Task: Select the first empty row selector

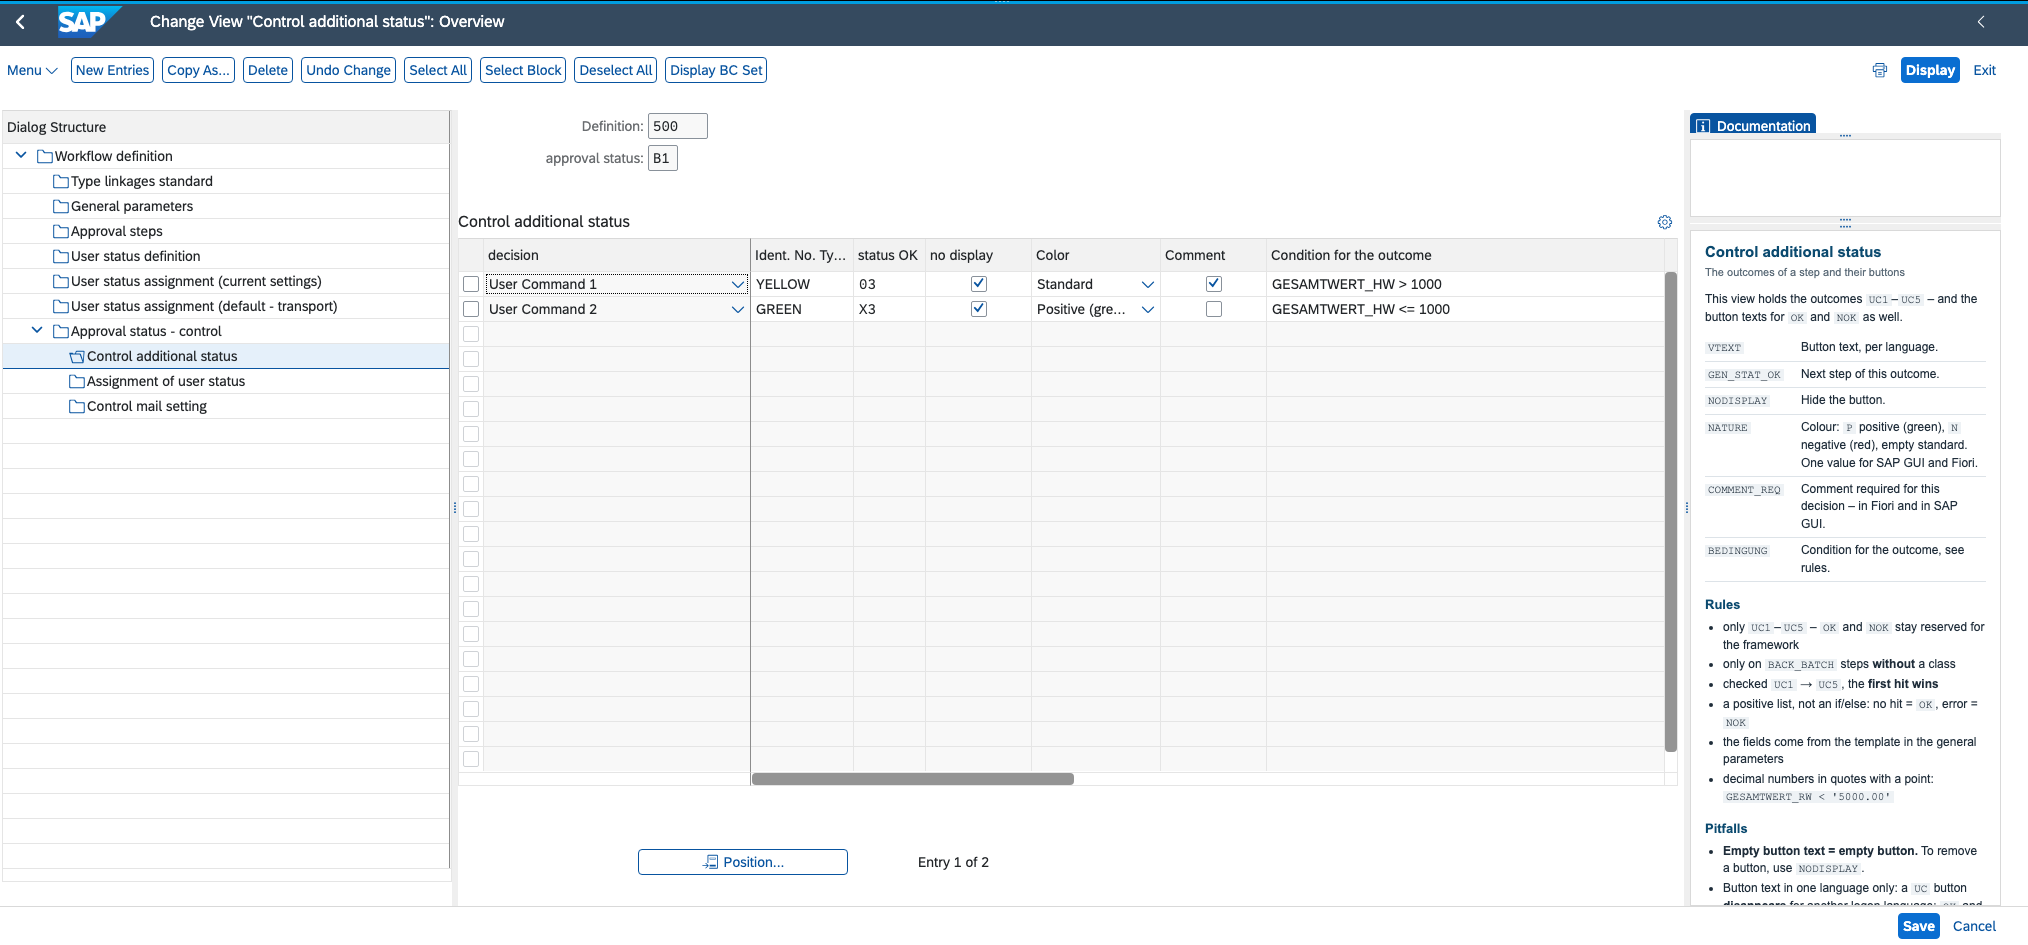Action: (471, 334)
